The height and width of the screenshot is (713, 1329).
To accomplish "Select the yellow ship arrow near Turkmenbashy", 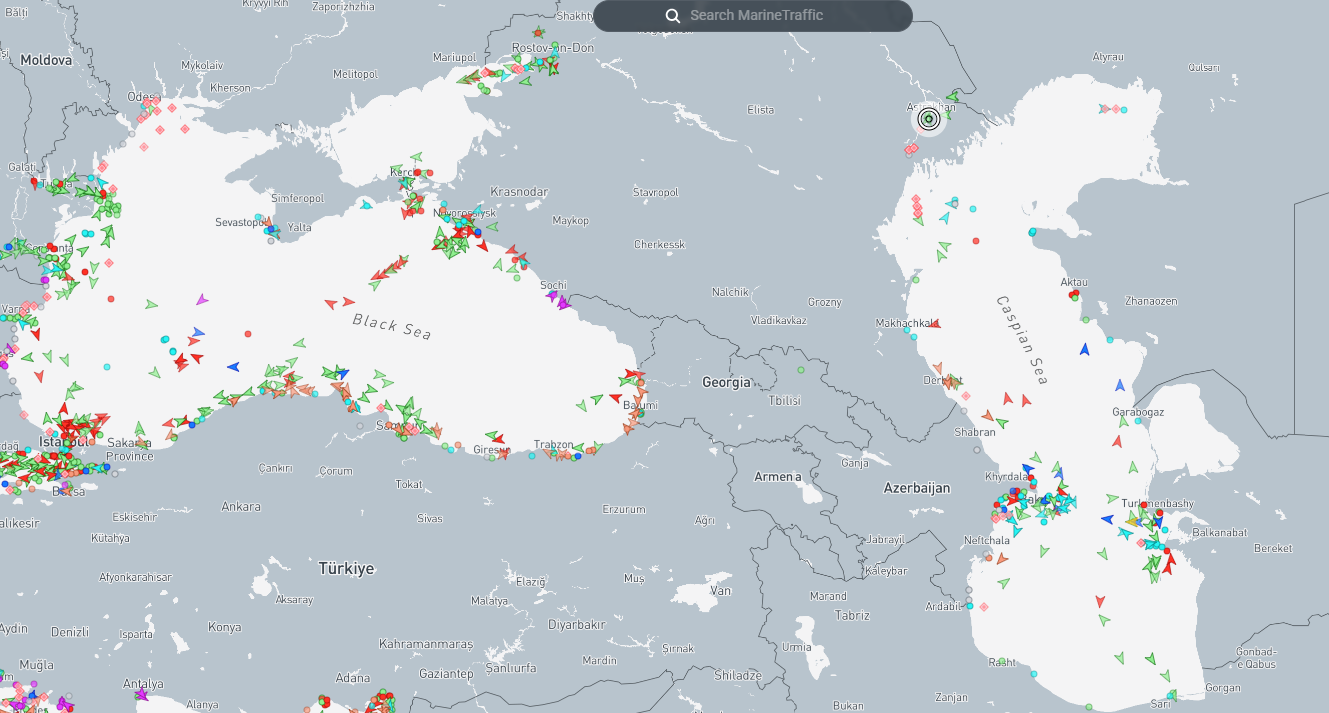I will tap(1132, 521).
